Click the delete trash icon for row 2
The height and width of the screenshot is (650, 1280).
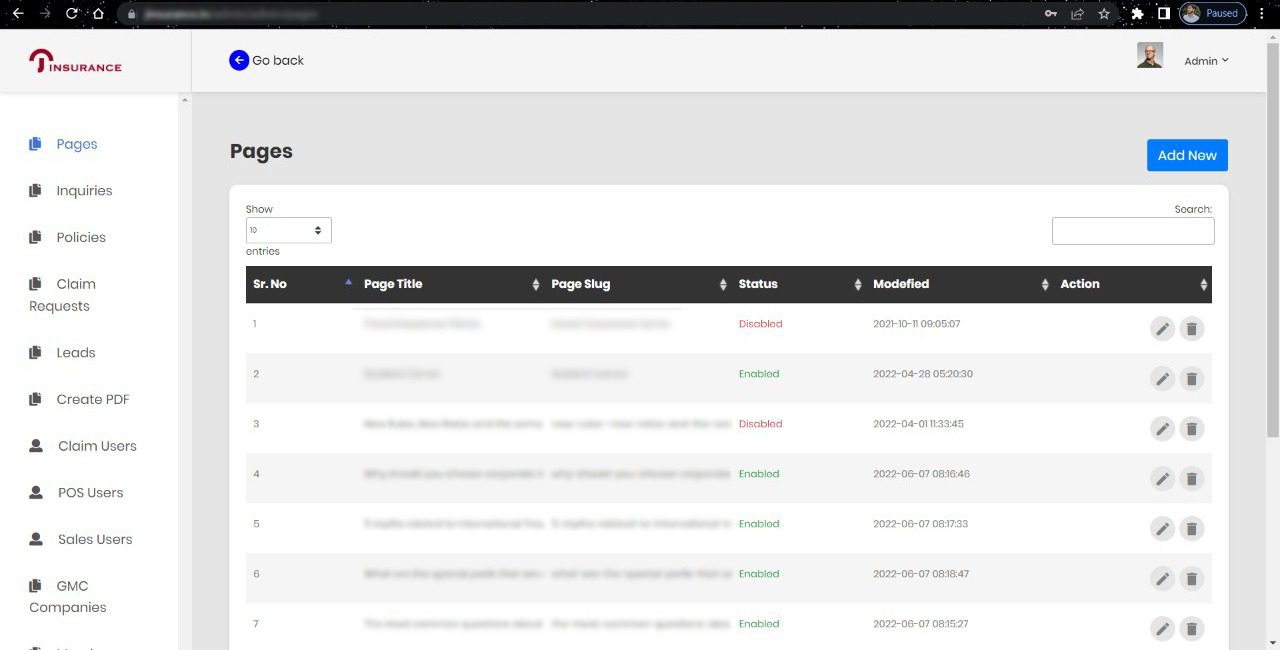(x=1191, y=379)
